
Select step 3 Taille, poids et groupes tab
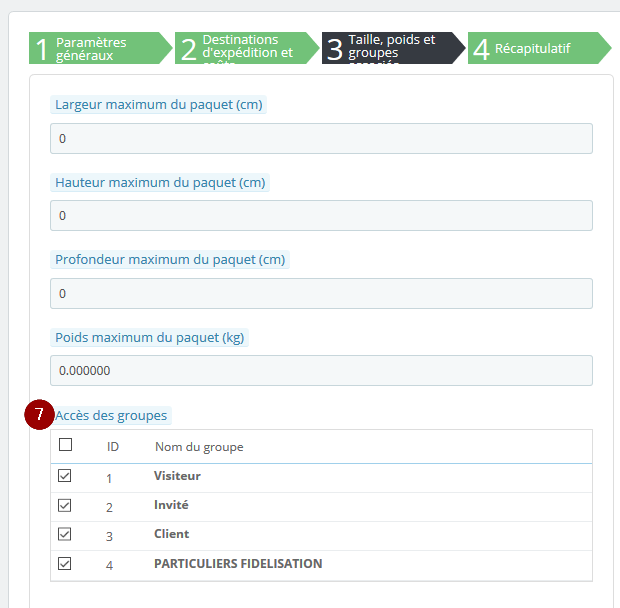pos(393,48)
